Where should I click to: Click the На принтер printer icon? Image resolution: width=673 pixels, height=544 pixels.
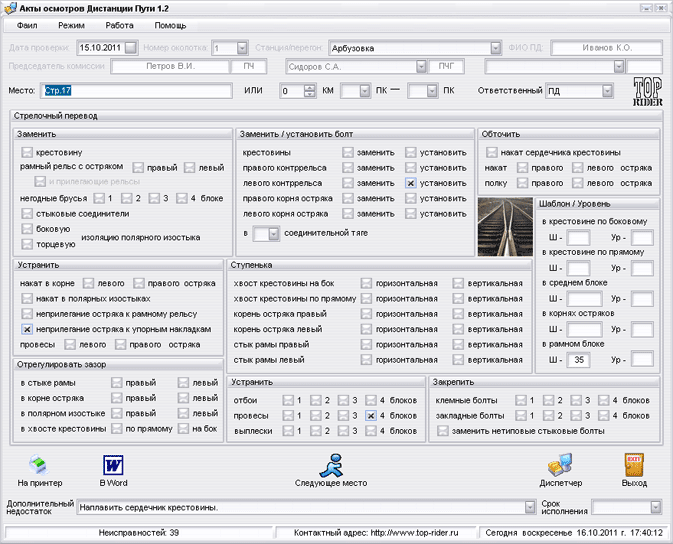(39, 464)
